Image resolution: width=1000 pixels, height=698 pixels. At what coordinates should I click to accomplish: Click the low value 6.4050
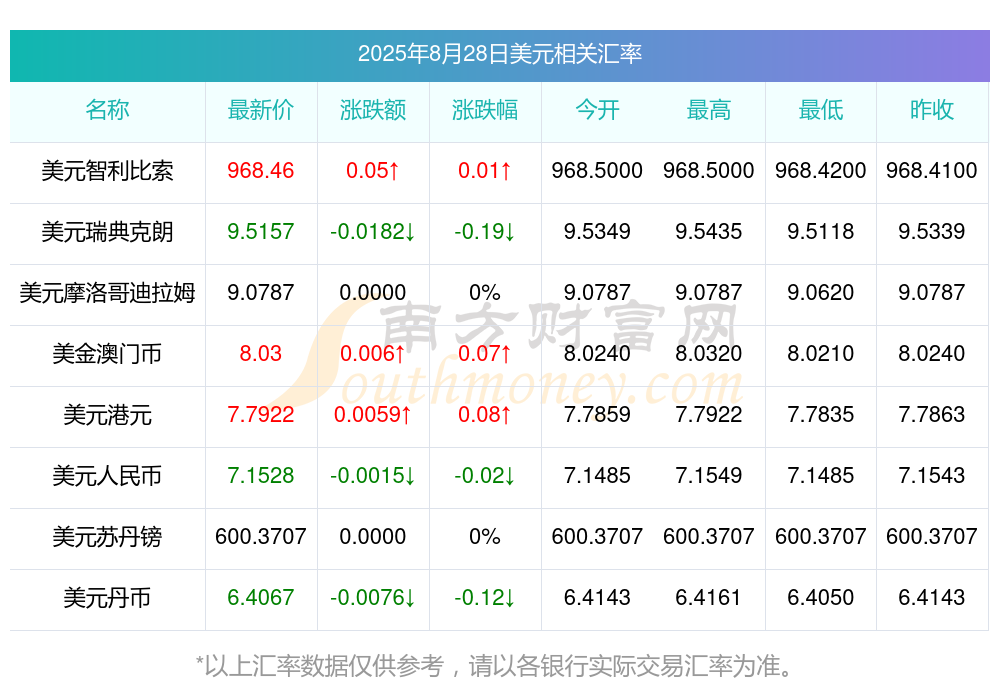coord(821,598)
